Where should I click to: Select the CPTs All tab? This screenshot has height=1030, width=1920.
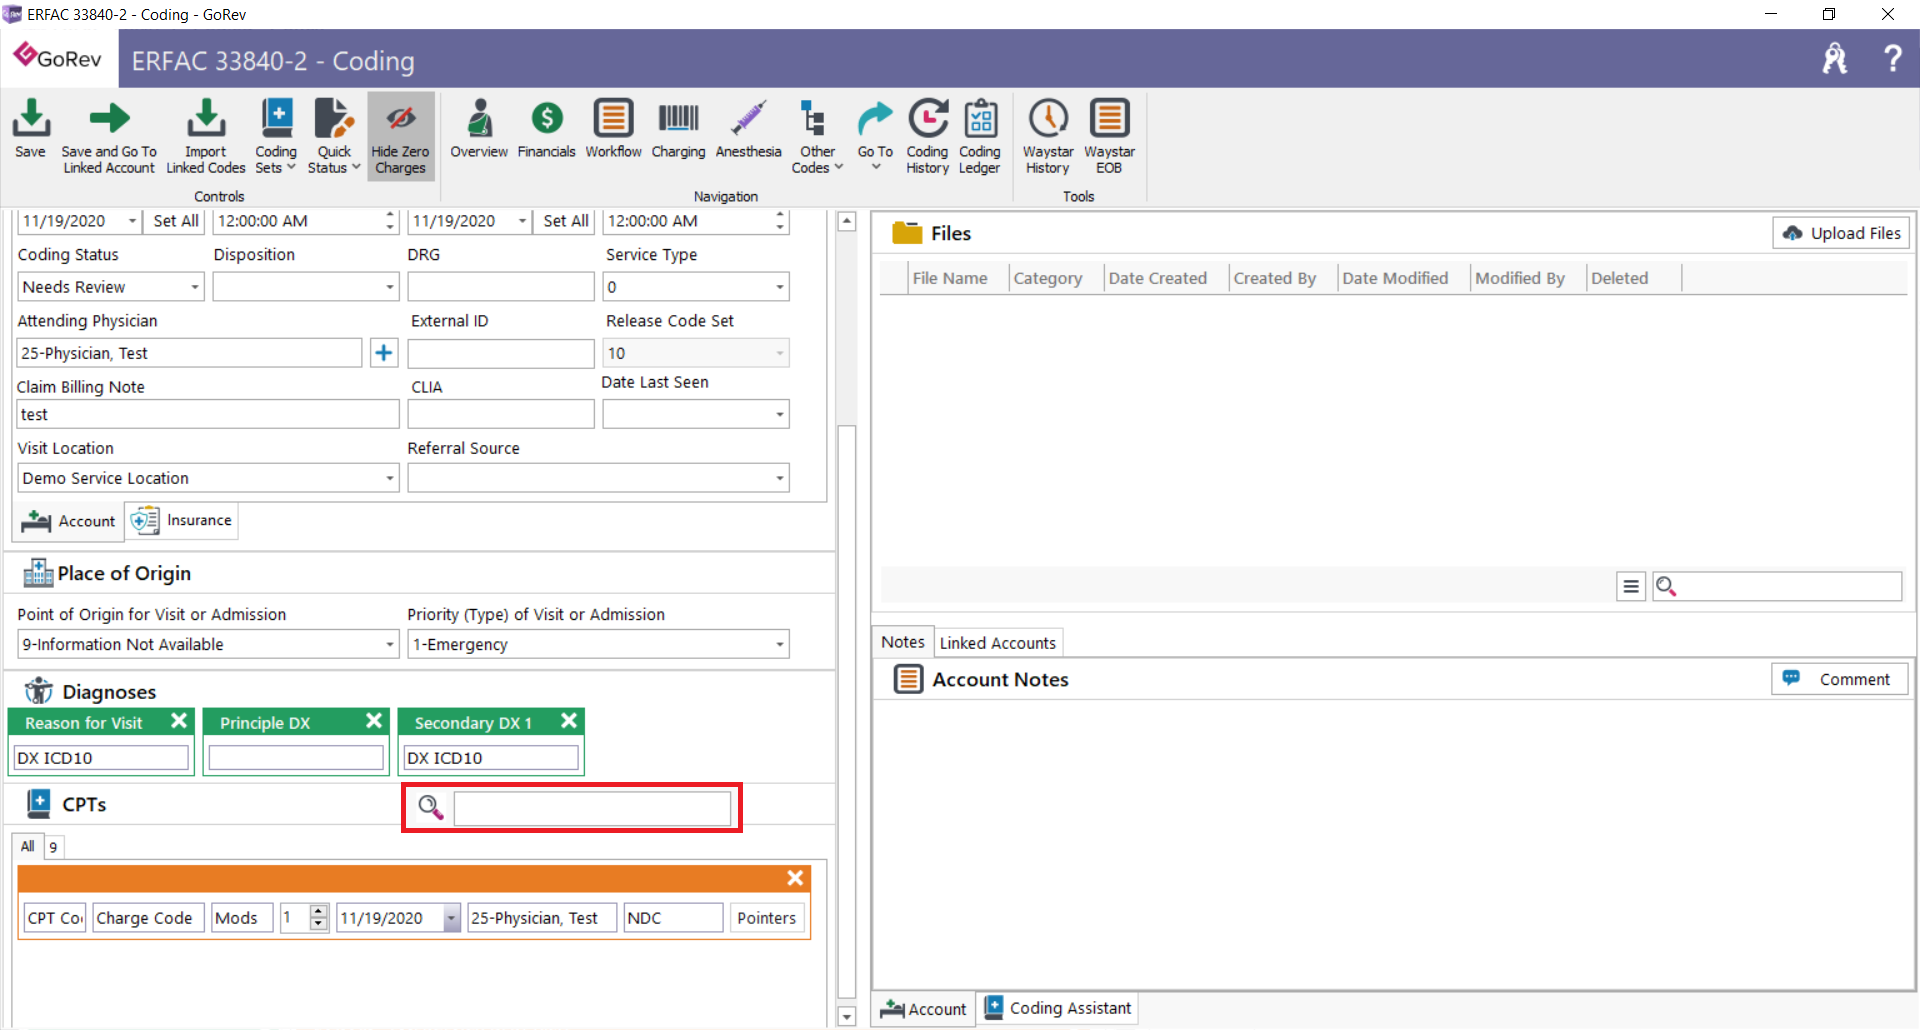(28, 846)
